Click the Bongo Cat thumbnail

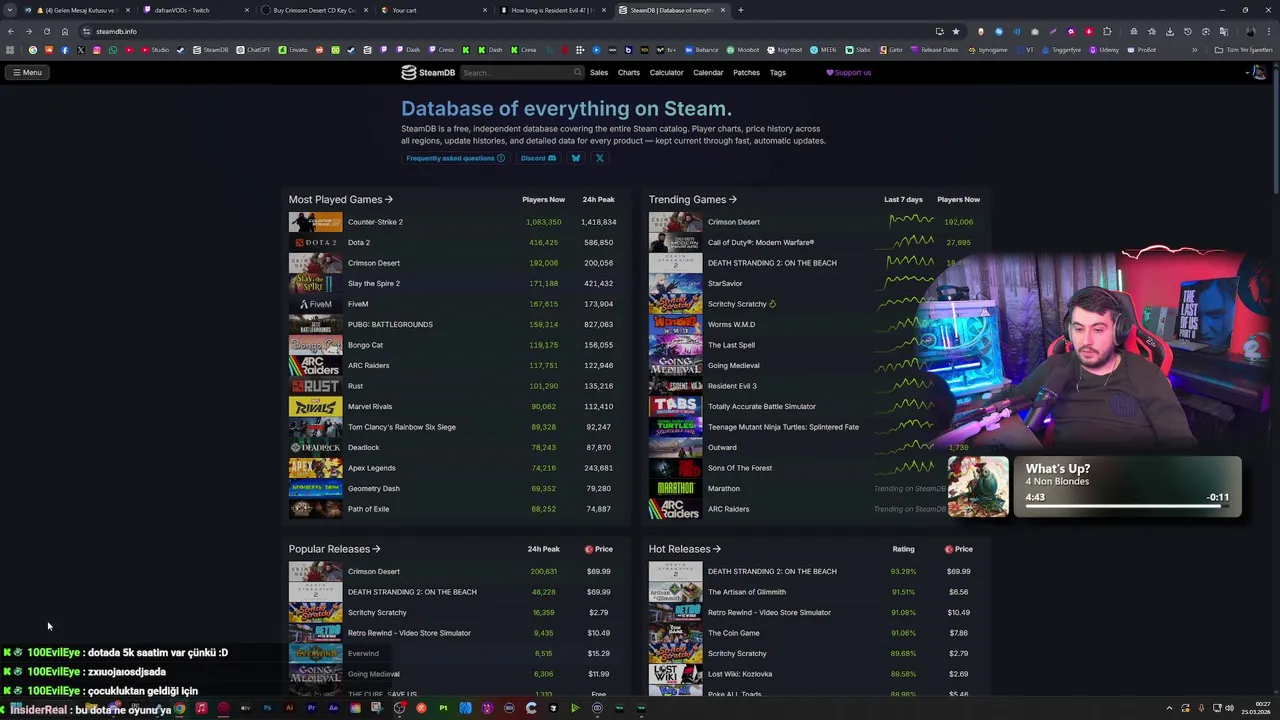[x=315, y=345]
